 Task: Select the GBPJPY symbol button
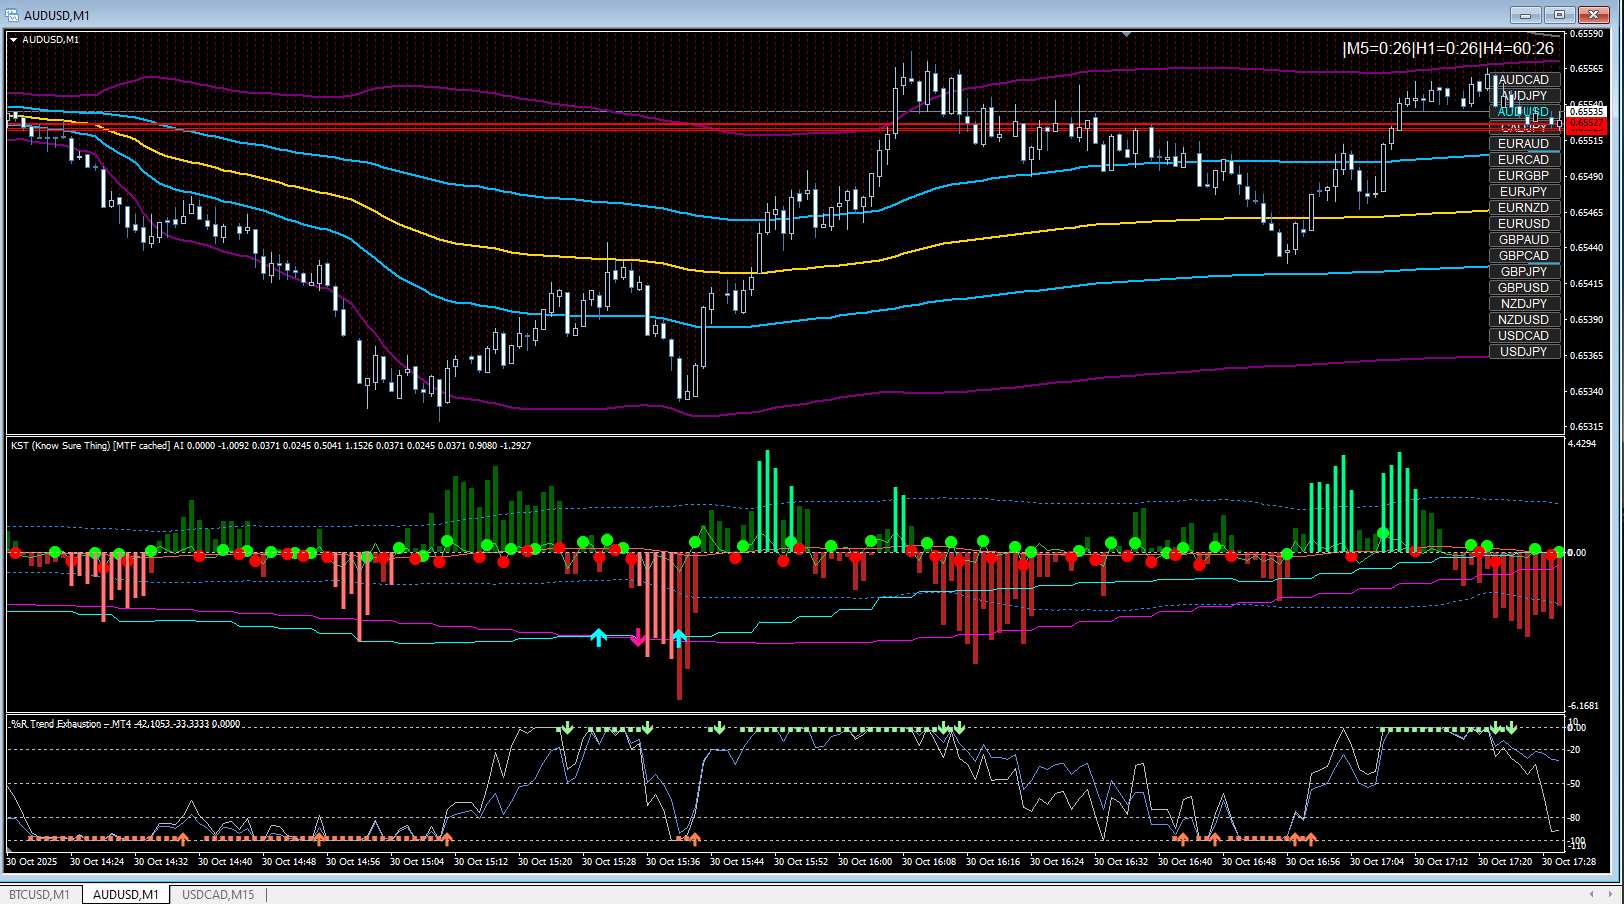pyautogui.click(x=1523, y=272)
